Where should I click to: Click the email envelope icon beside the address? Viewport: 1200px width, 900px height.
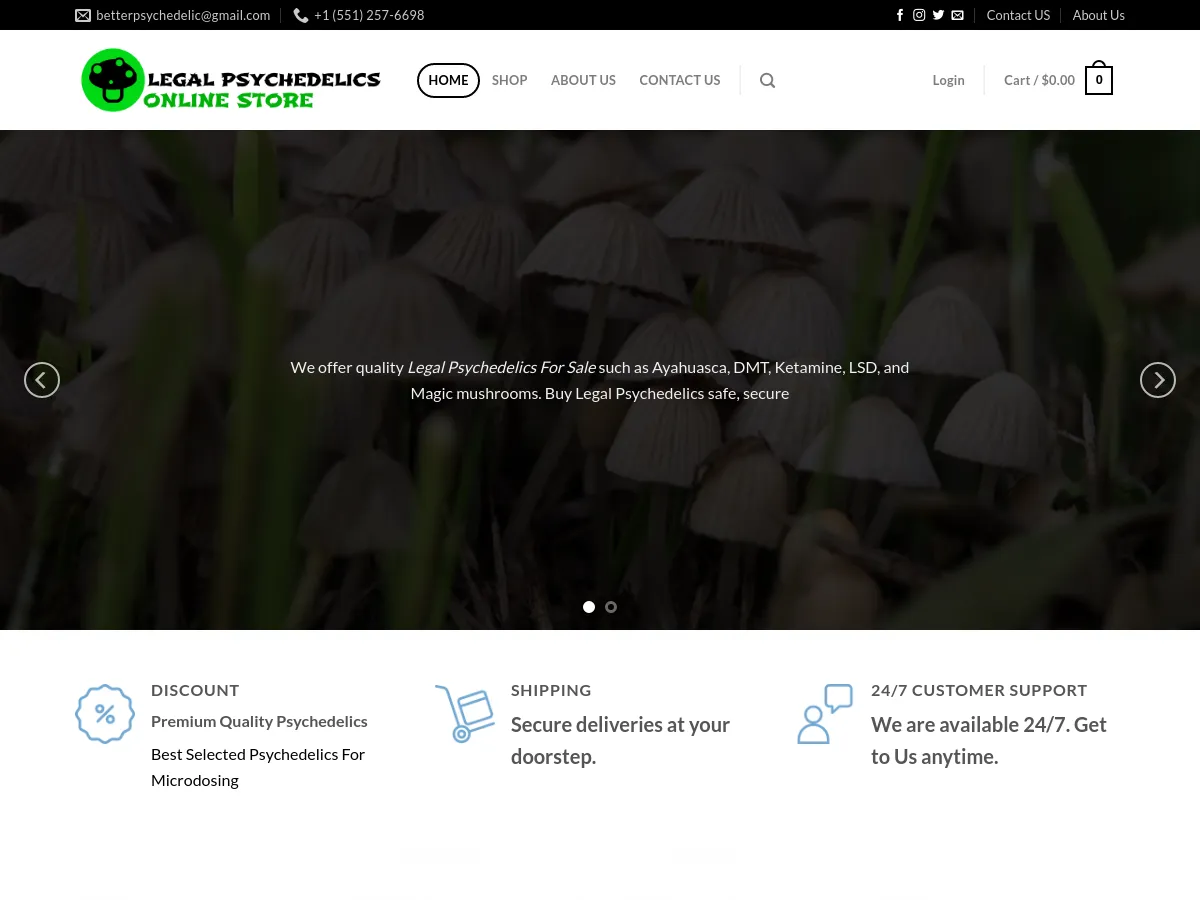(83, 15)
